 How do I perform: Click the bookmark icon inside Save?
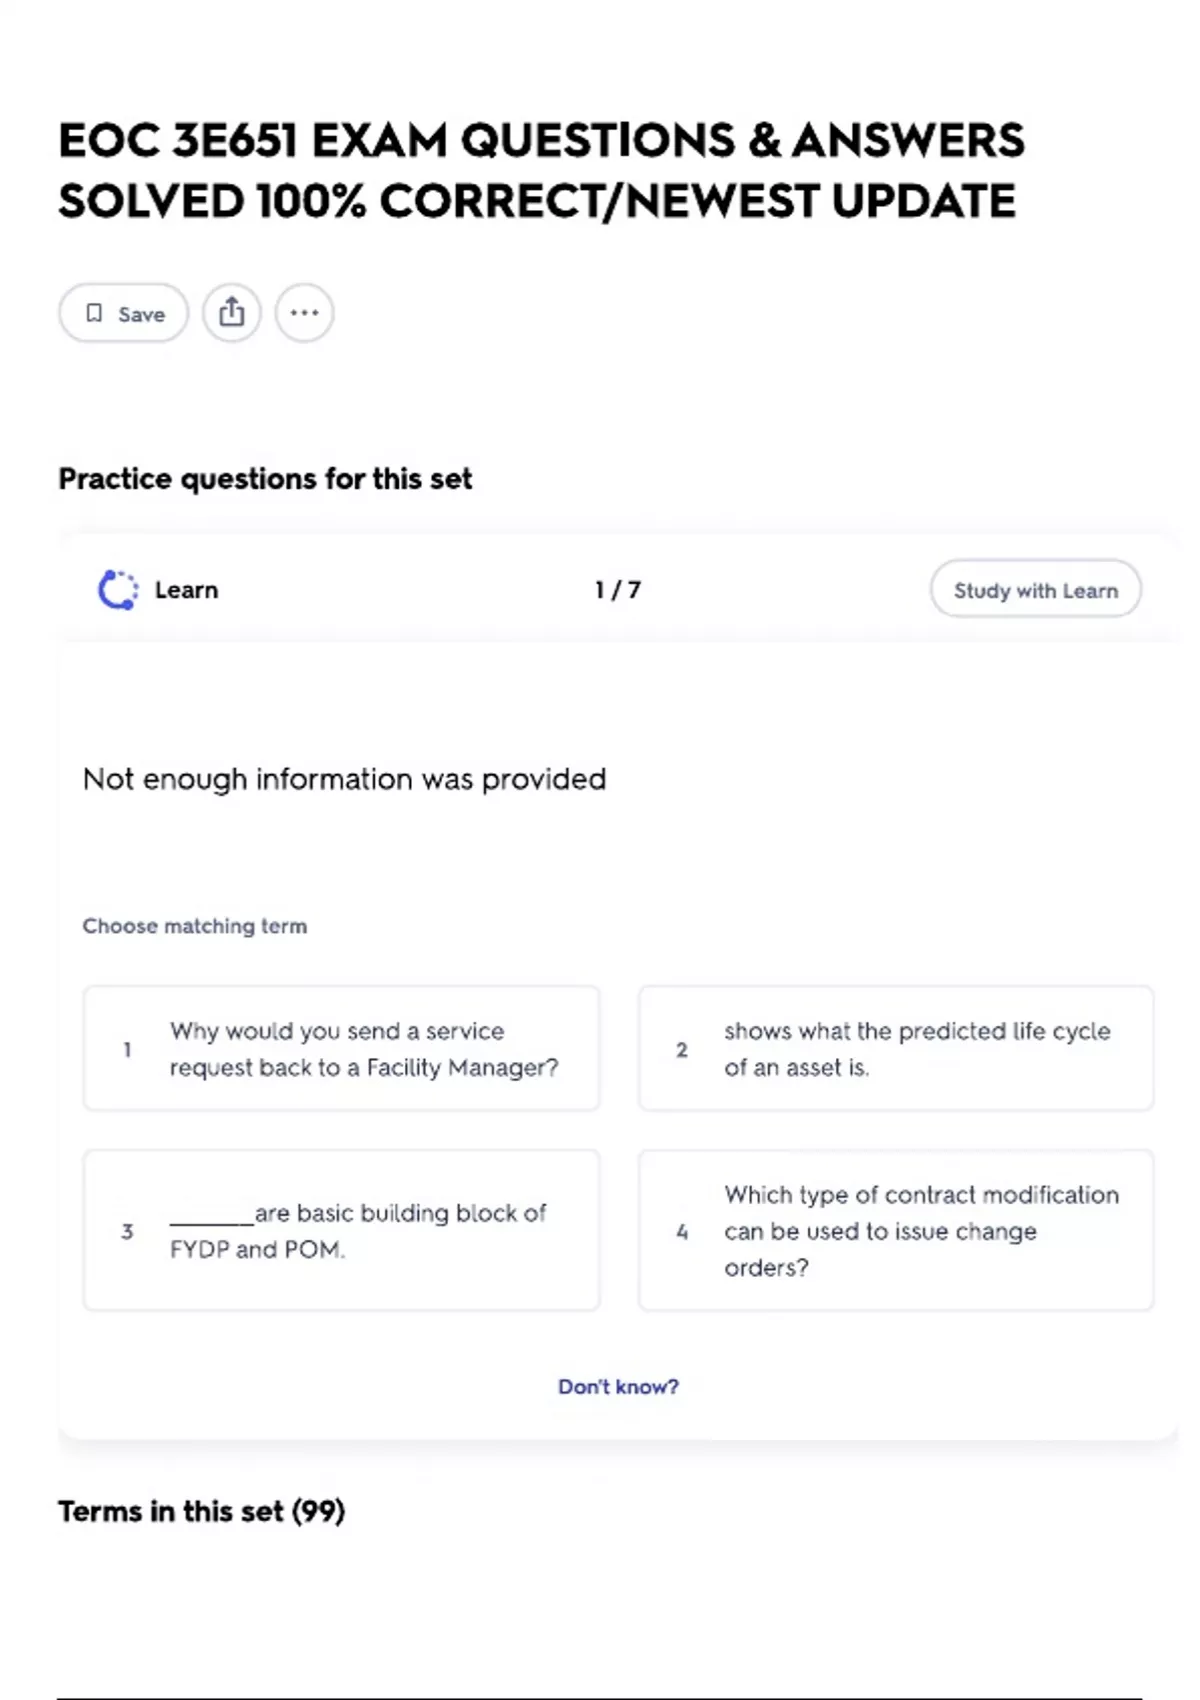(x=94, y=313)
